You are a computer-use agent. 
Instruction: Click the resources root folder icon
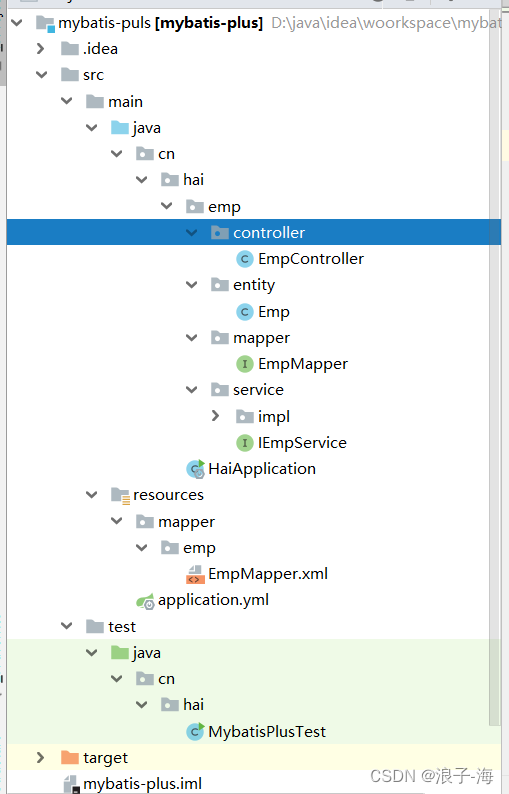point(121,495)
